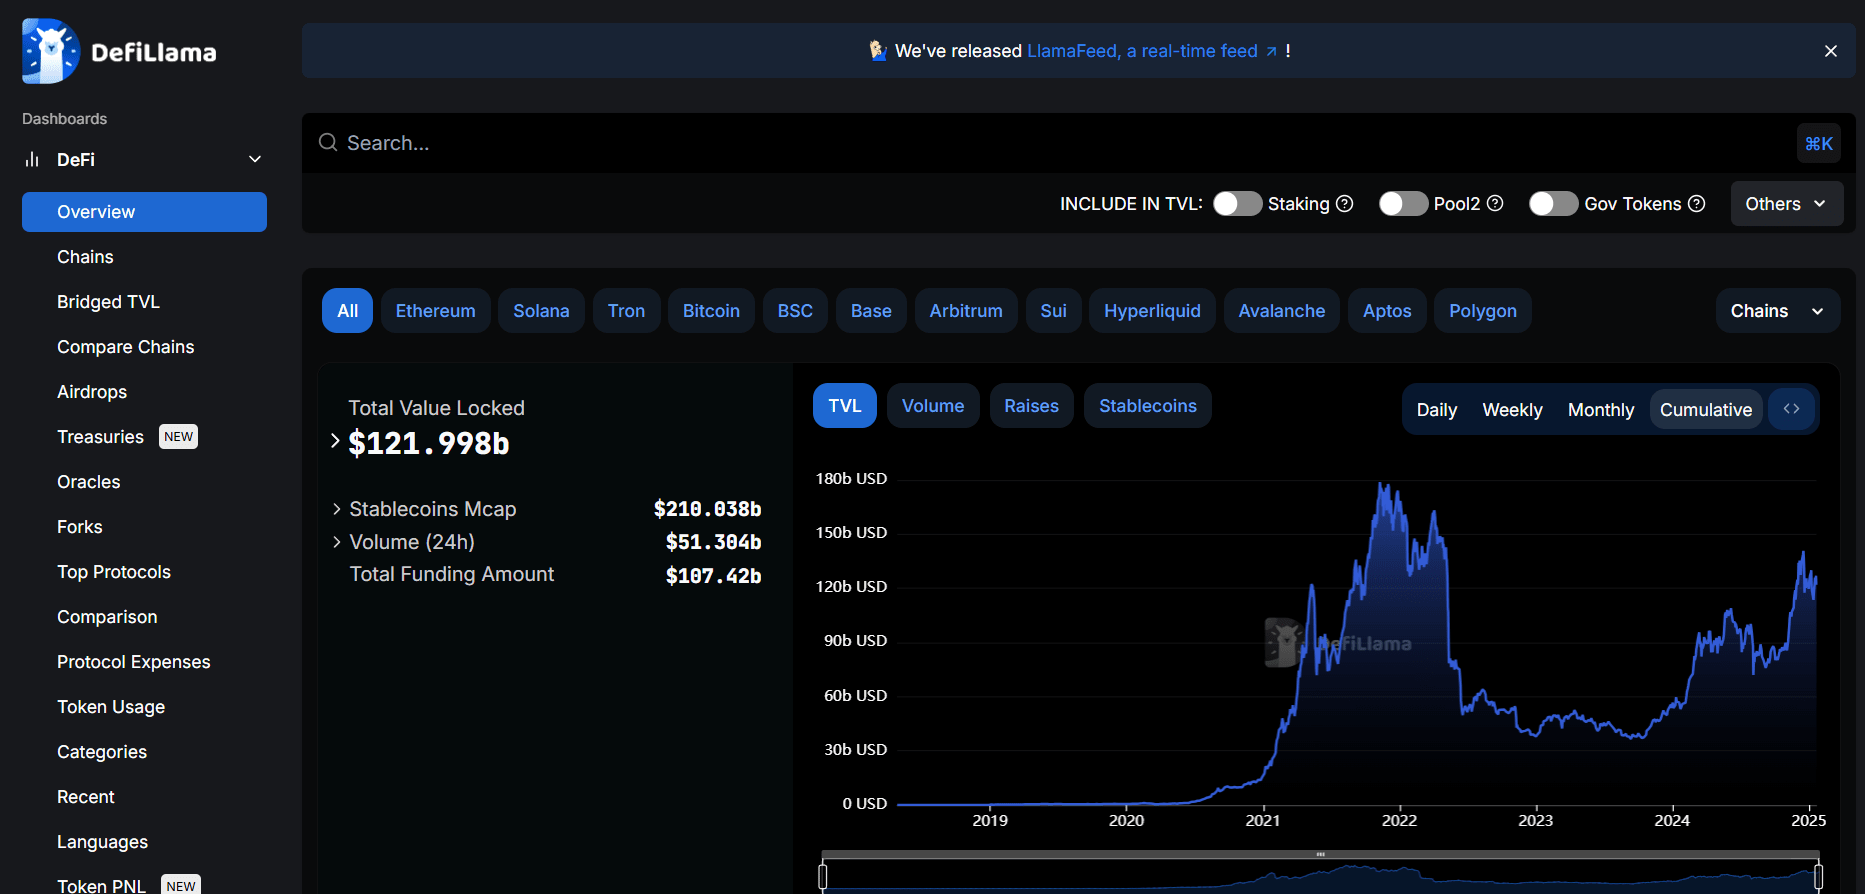Enable the Stablecoins chart series
1865x894 pixels.
[1148, 406]
